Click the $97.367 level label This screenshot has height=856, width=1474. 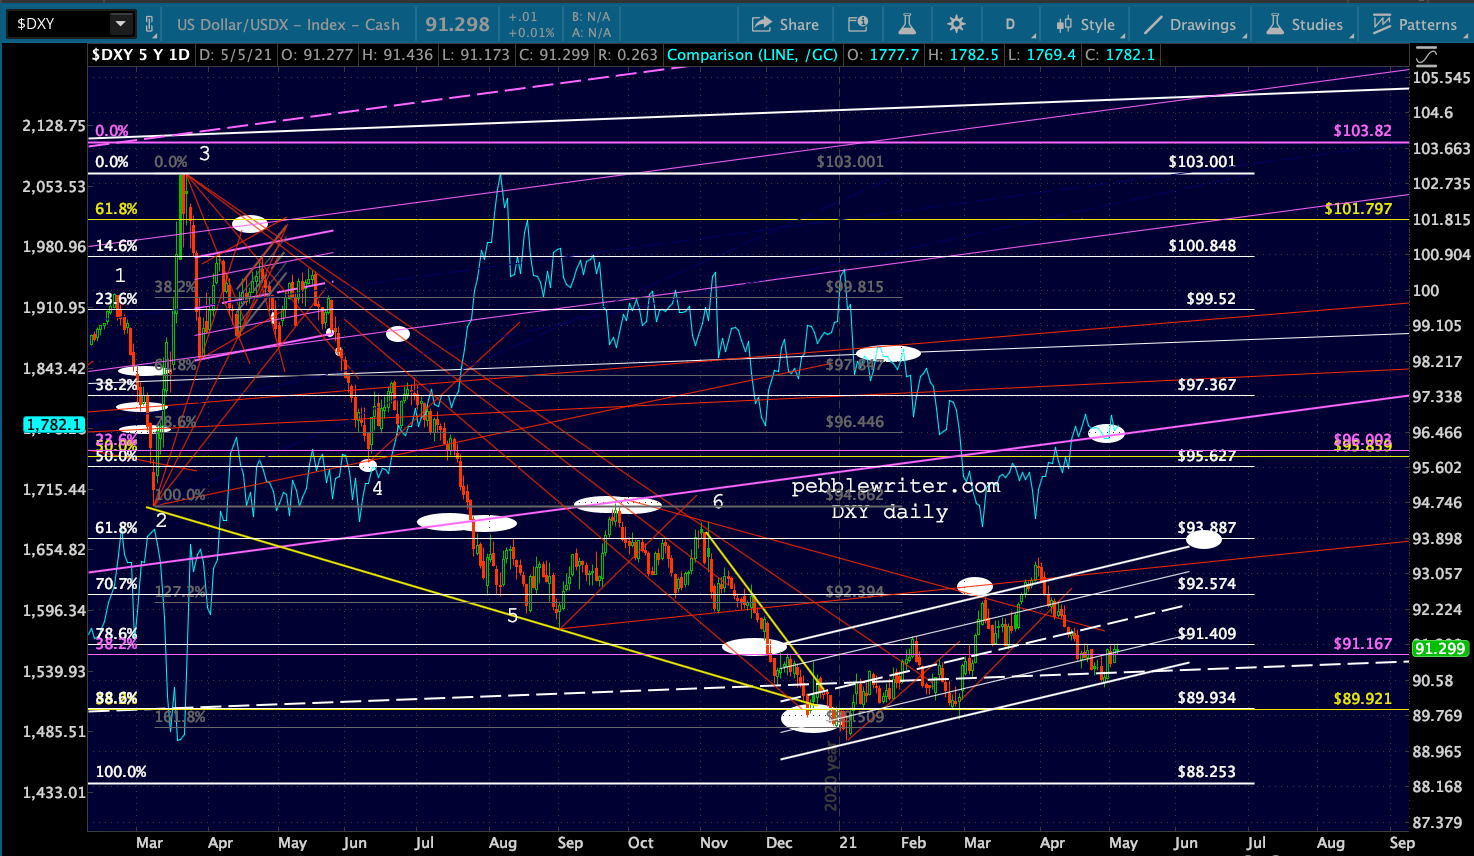1207,385
